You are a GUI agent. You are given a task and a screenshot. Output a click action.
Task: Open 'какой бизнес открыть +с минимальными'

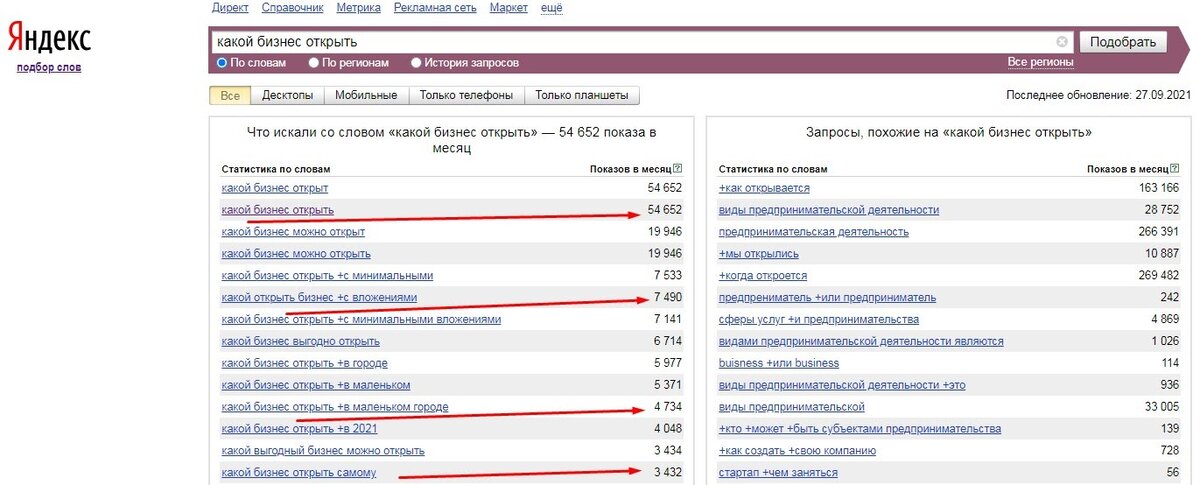[327, 276]
